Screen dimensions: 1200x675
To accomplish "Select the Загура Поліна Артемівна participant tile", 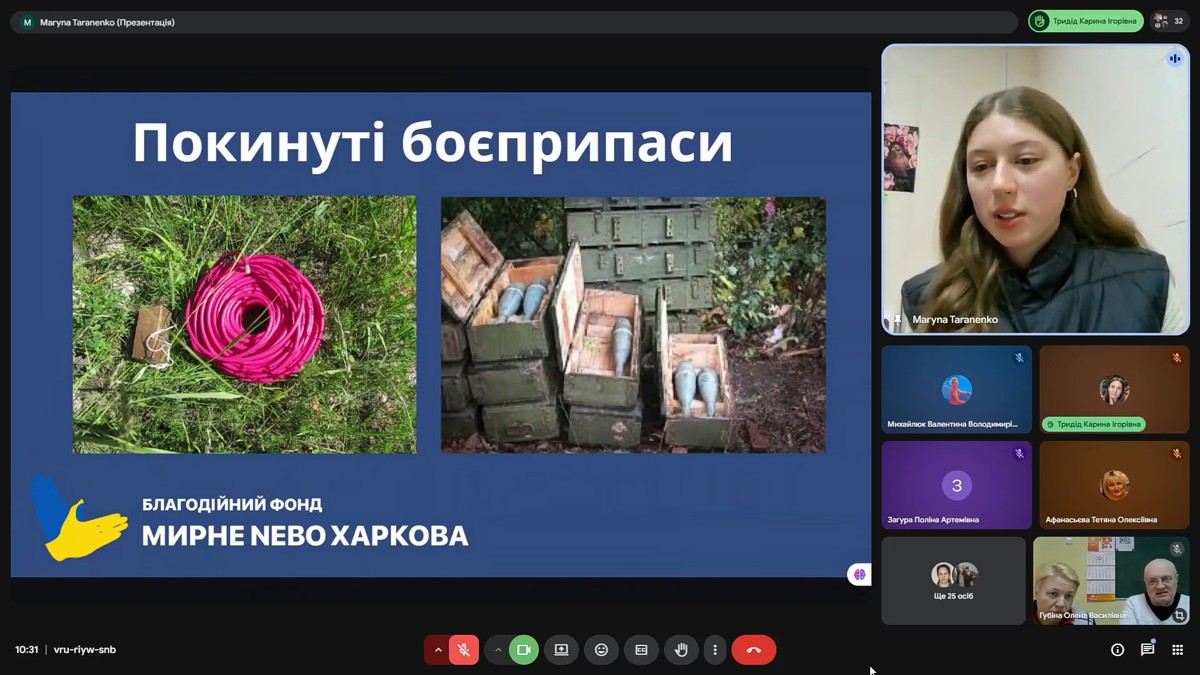I will click(956, 486).
